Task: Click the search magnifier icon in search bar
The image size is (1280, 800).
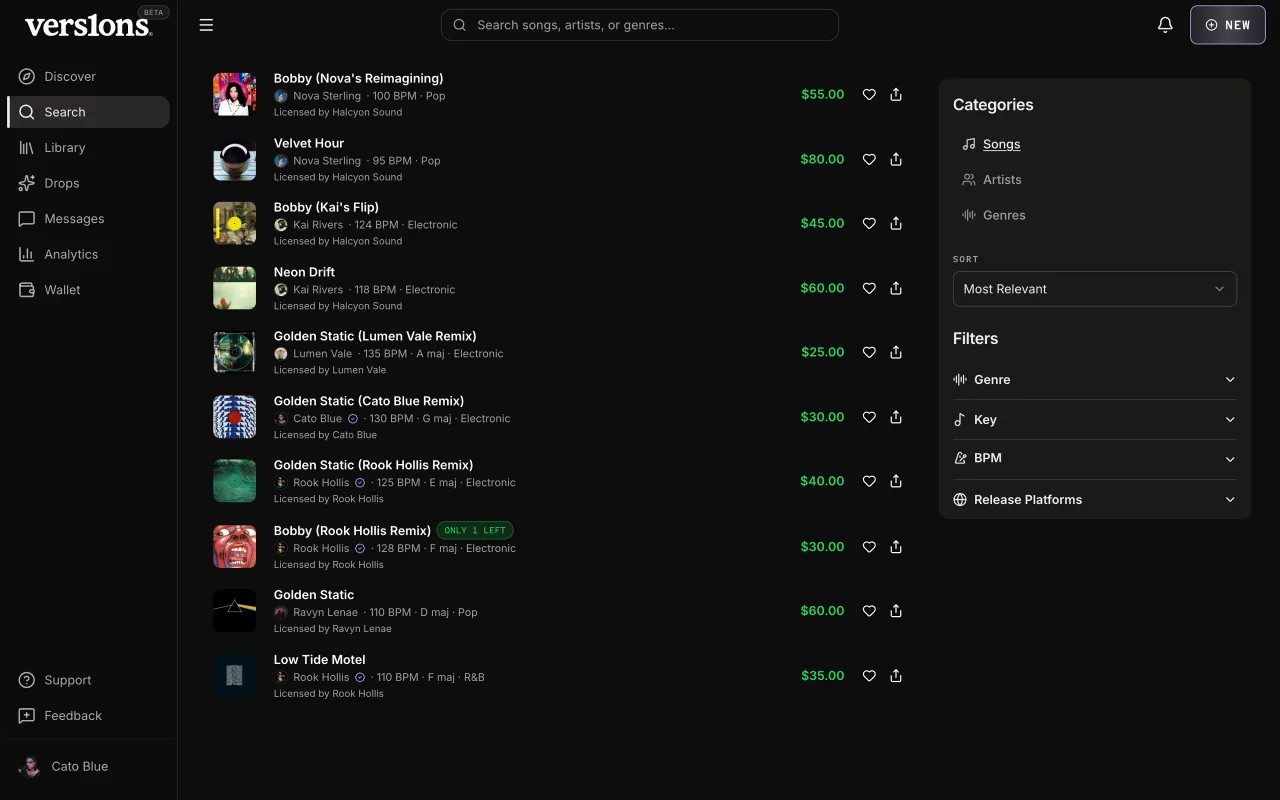Action: 460,25
